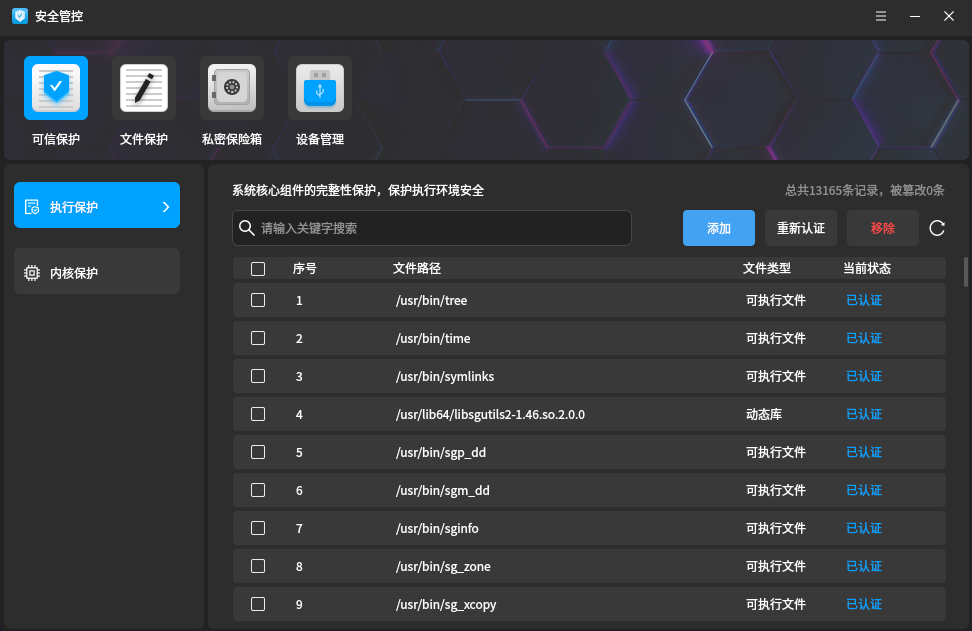
Task: Expand the 执行保护 chevron arrow
Action: [x=166, y=207]
